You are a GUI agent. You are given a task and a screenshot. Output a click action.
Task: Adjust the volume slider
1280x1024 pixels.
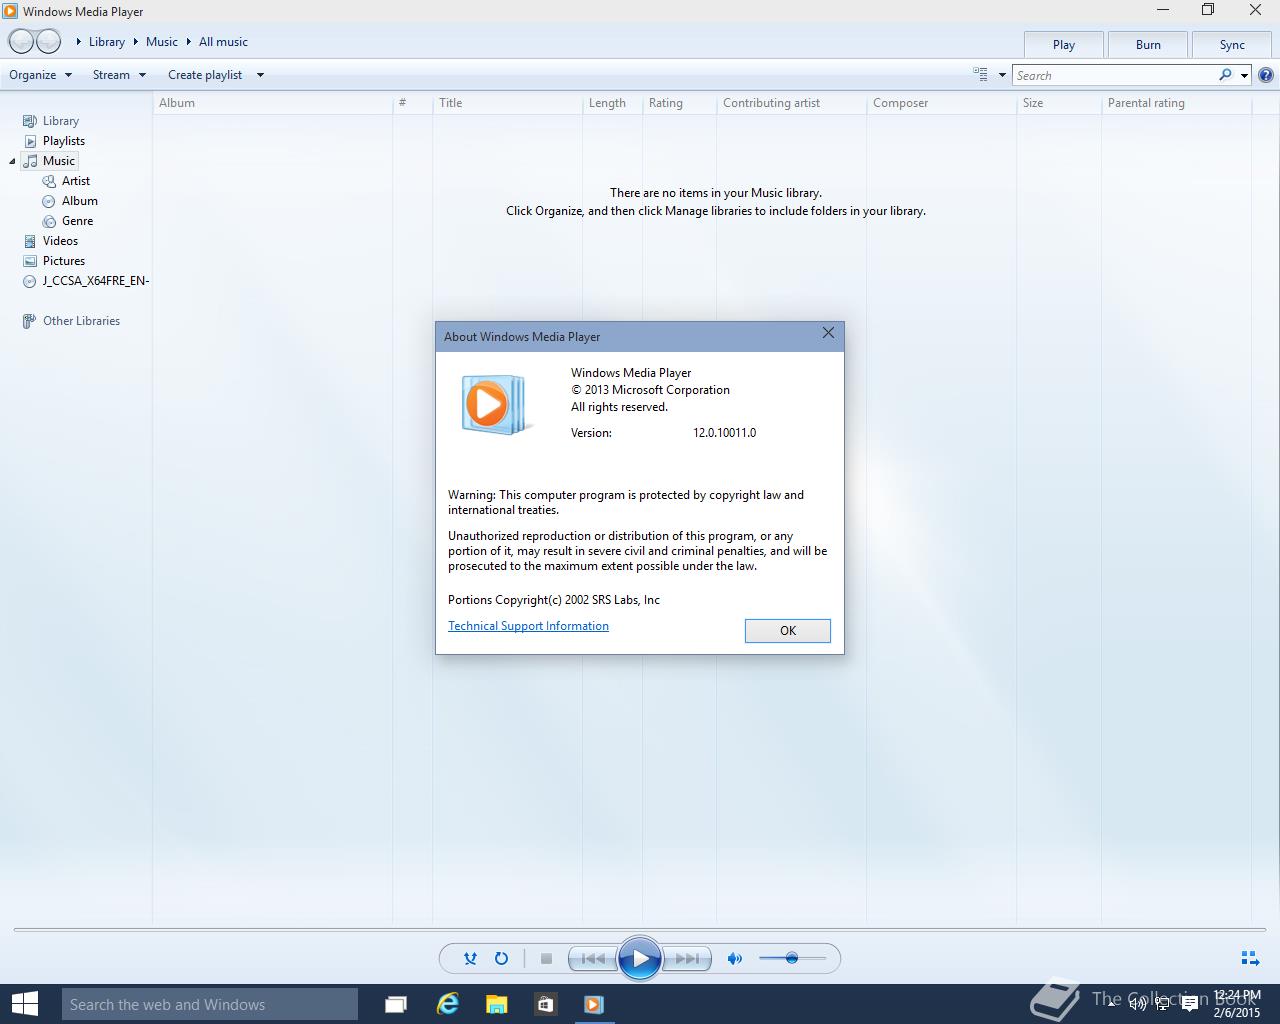792,958
